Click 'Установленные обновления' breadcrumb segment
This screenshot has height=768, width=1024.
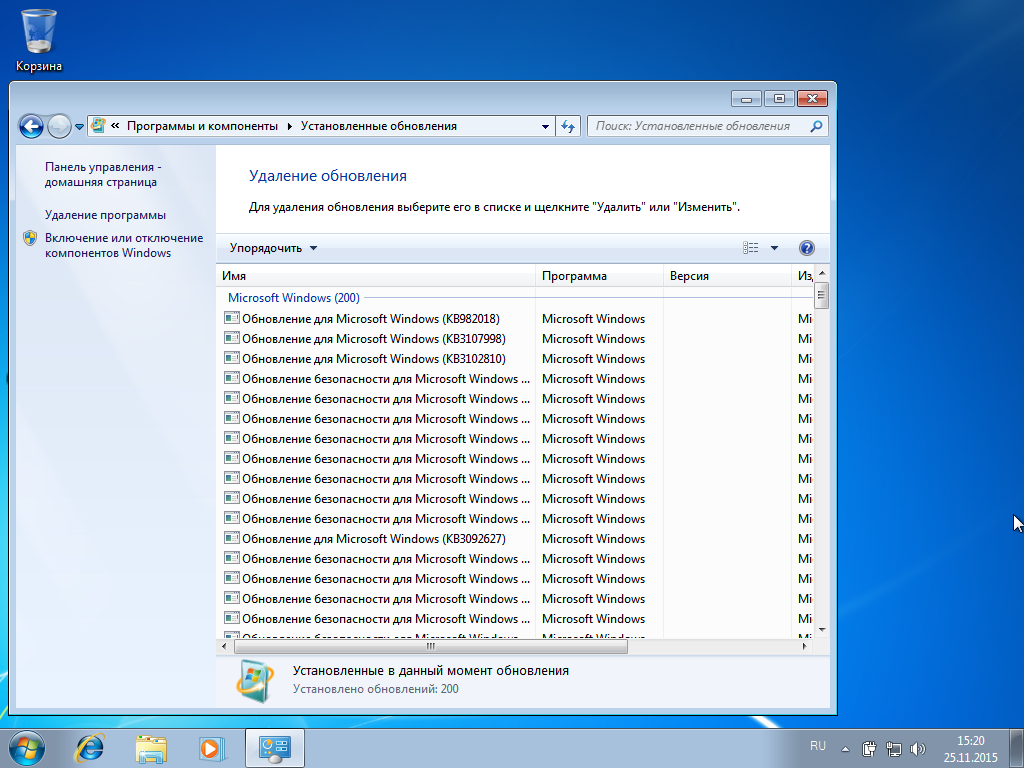pos(378,126)
